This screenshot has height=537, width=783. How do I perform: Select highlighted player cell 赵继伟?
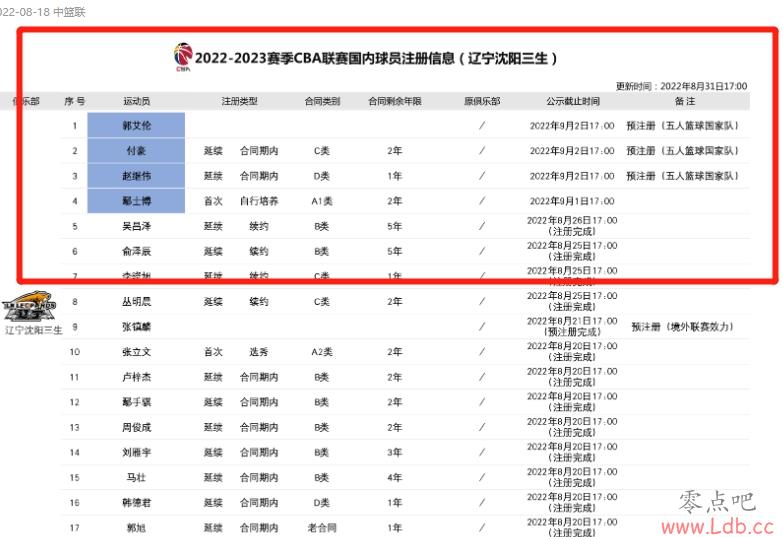[x=136, y=176]
